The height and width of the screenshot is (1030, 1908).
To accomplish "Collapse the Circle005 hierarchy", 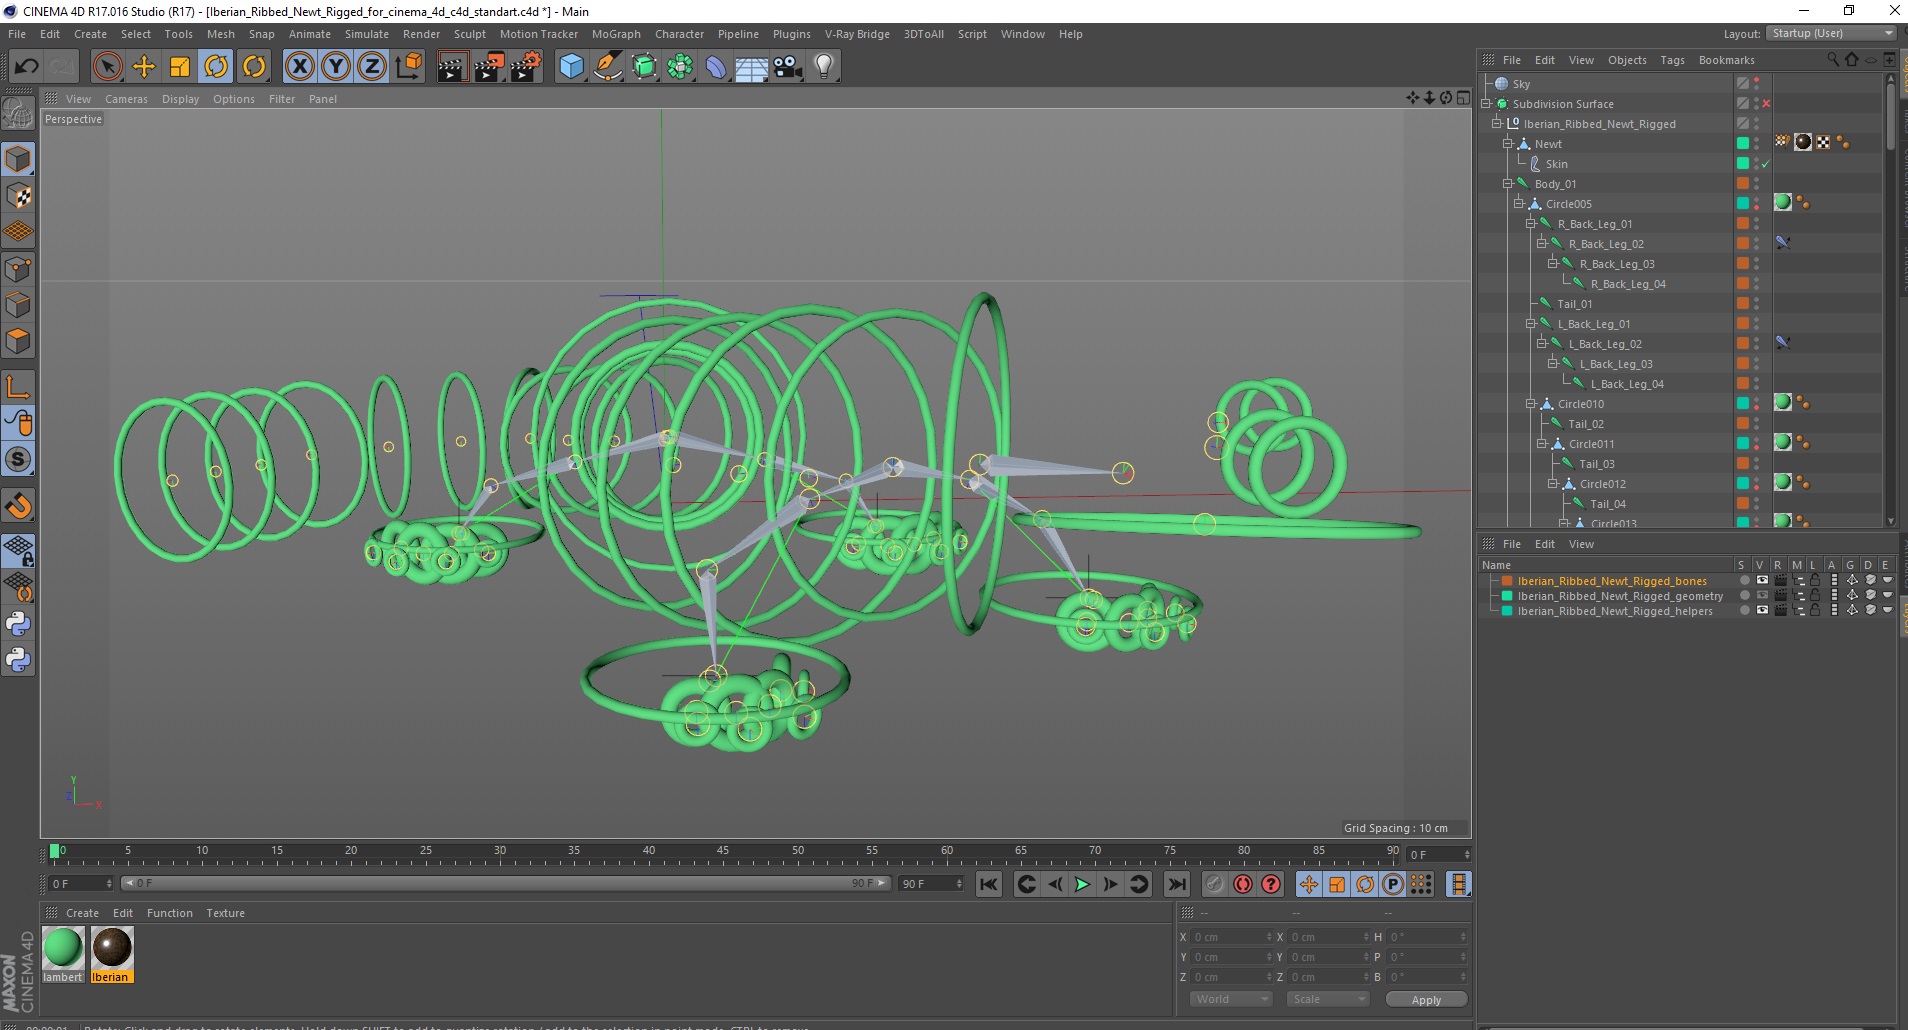I will [x=1519, y=204].
